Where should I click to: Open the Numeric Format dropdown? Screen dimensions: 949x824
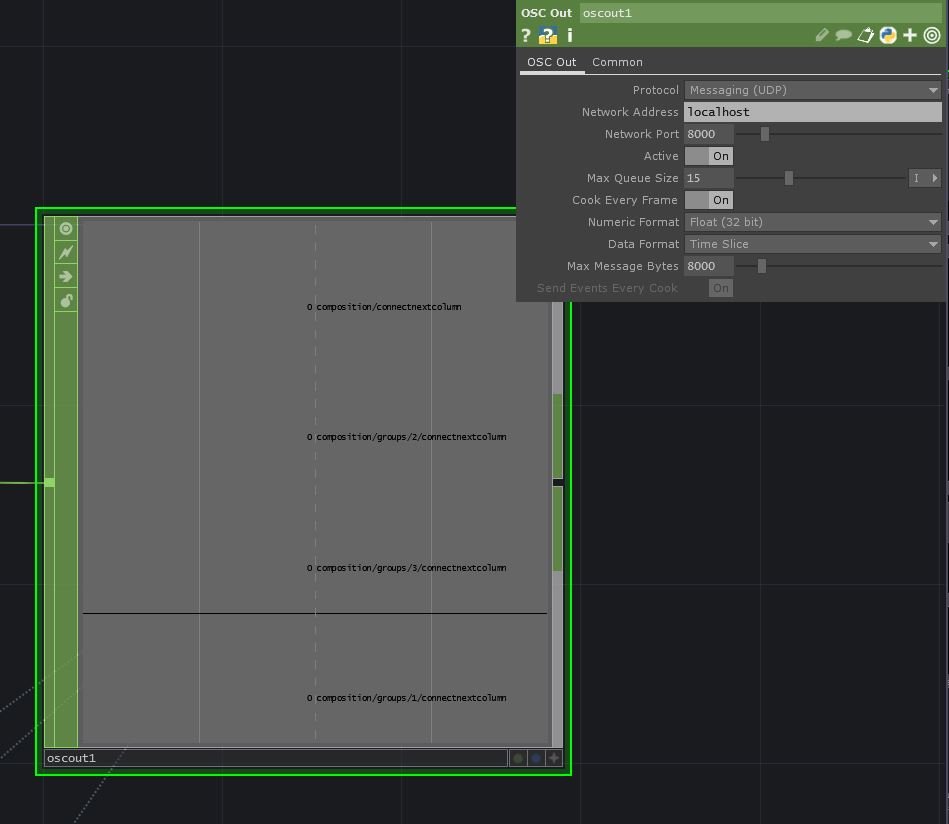[812, 222]
